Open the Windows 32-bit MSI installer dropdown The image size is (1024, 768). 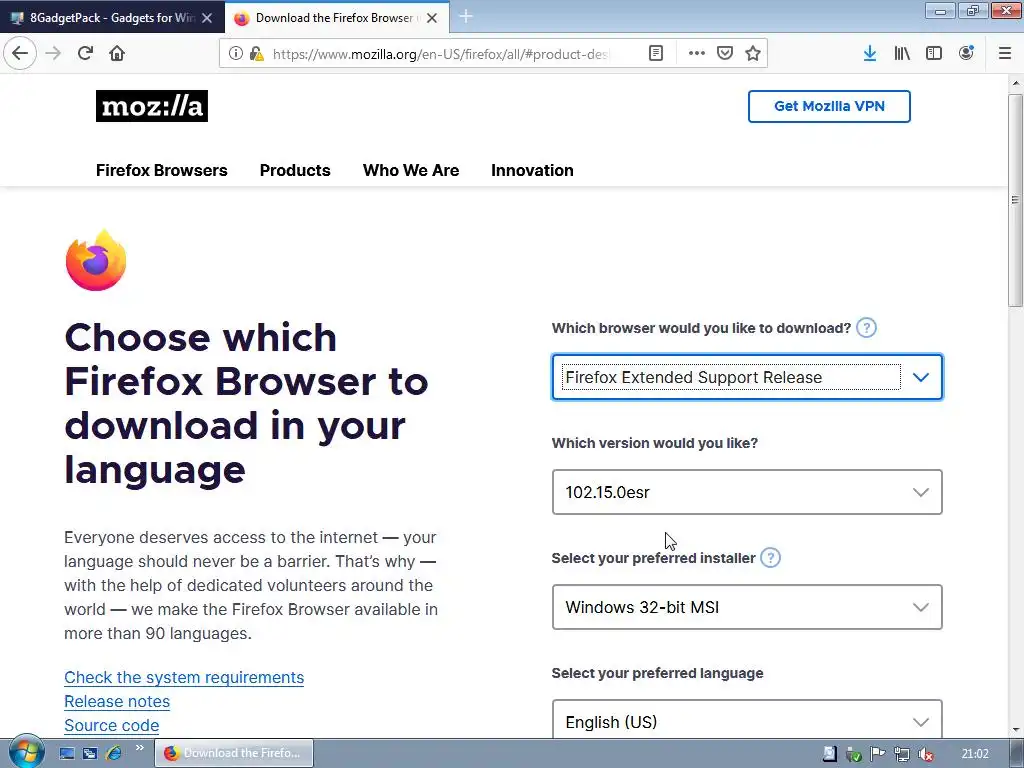click(x=747, y=607)
